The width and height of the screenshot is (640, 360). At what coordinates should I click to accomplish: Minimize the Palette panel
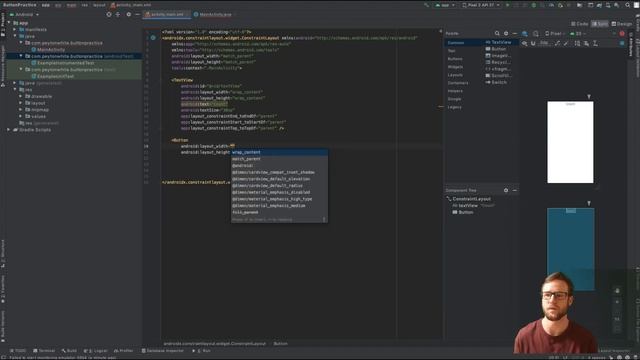(x=514, y=33)
